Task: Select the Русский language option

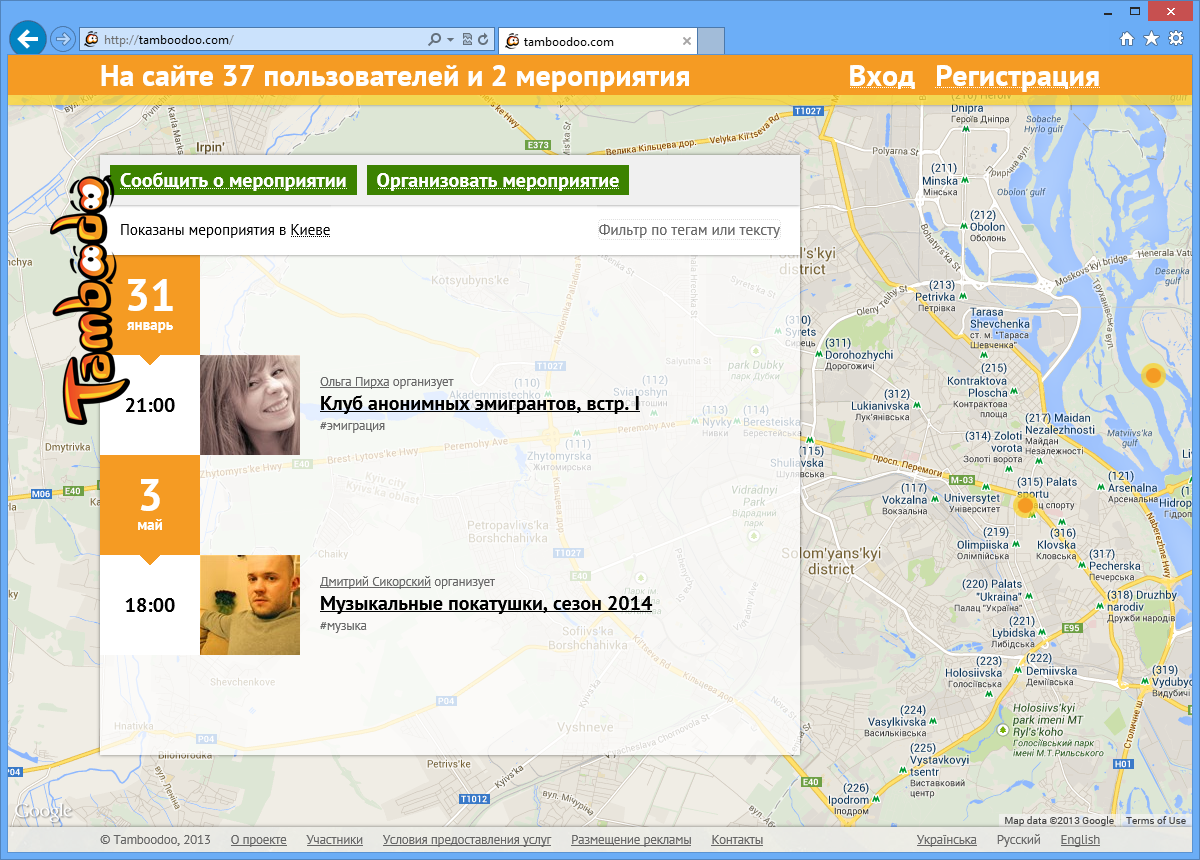Action: pos(1019,840)
